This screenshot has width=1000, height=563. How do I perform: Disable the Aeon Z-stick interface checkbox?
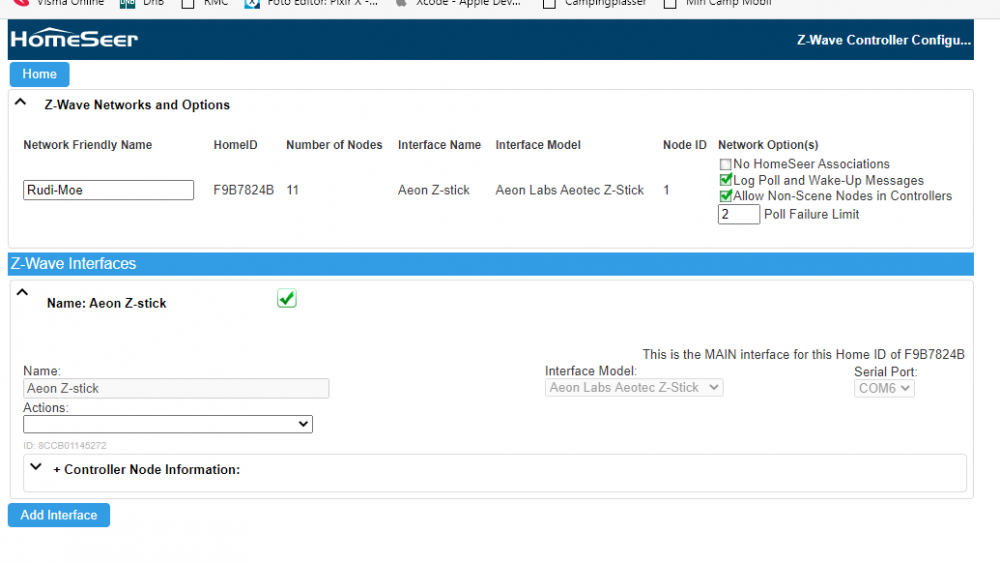pos(287,299)
